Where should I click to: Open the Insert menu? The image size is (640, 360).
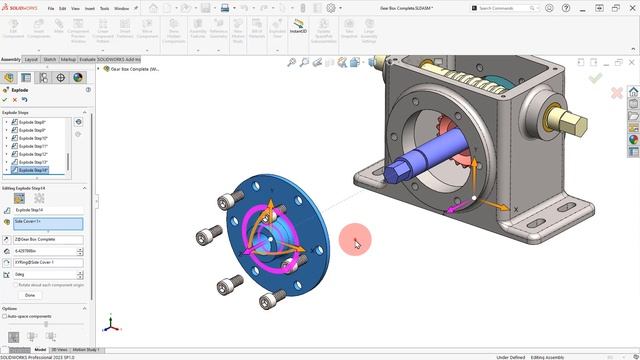pyautogui.click(x=90, y=8)
